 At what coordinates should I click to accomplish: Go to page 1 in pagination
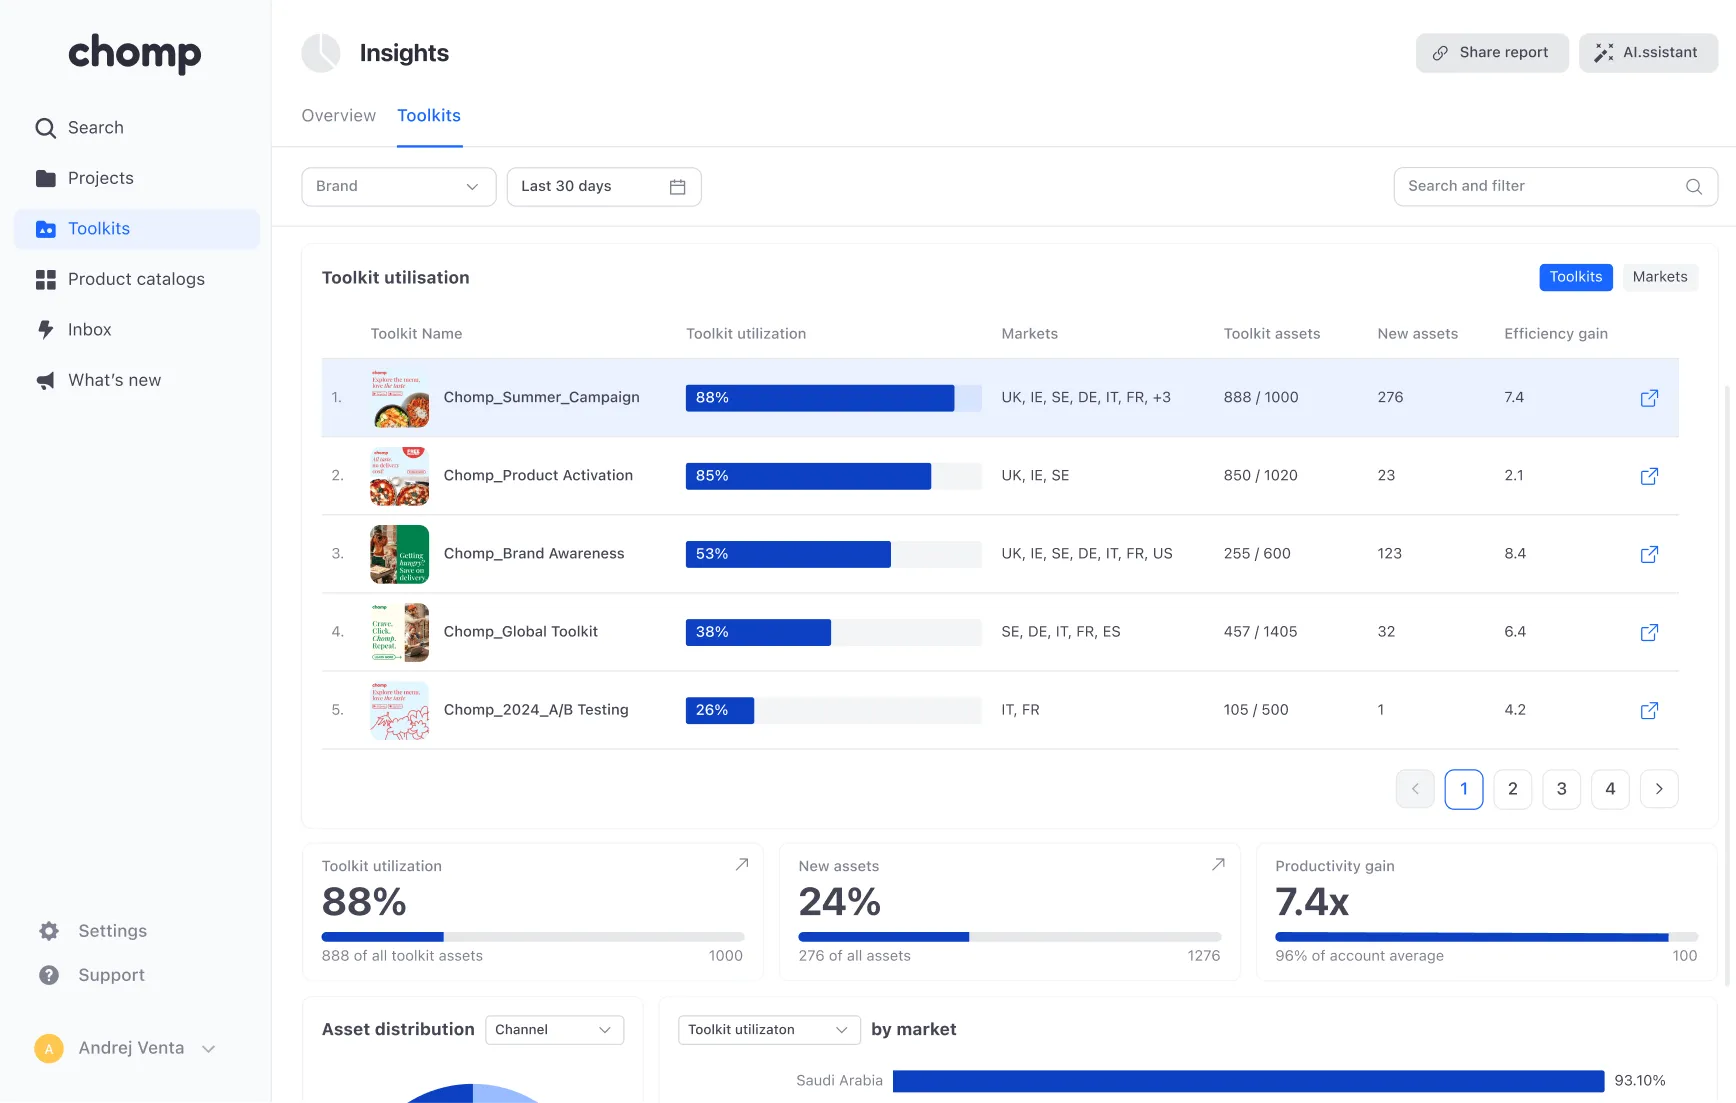[1464, 789]
